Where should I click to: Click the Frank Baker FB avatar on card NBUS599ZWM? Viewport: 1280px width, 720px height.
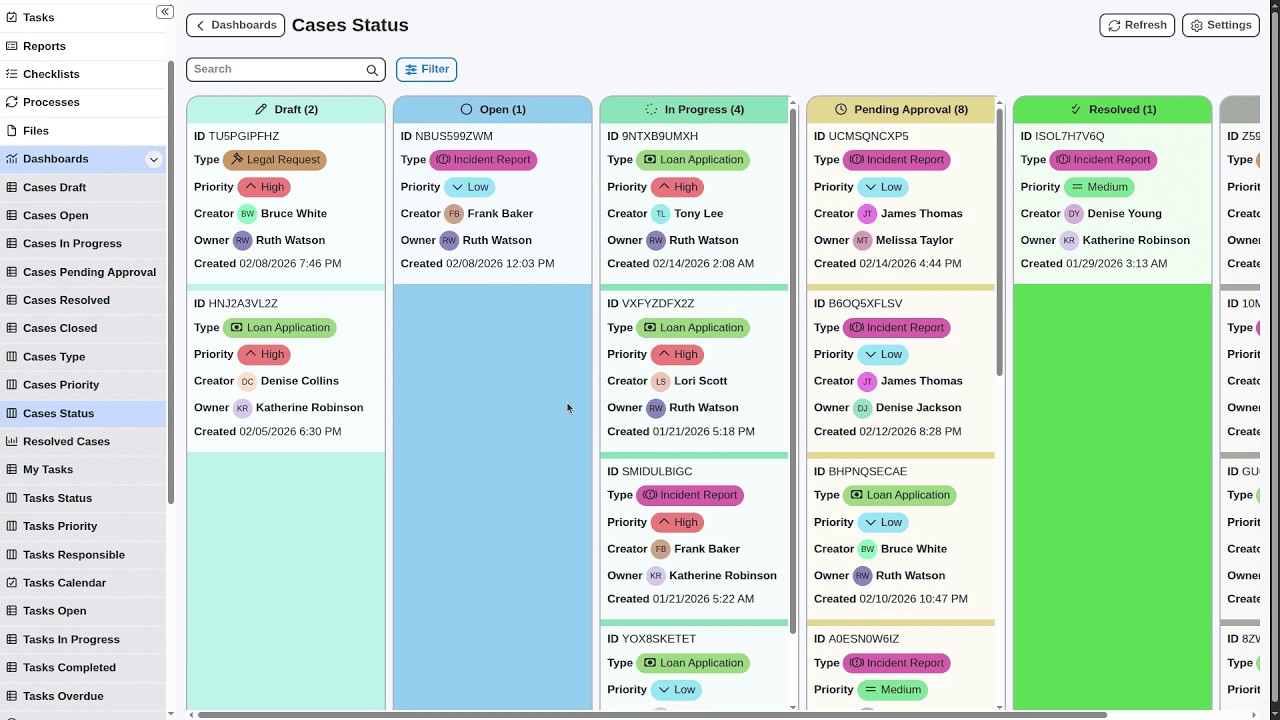click(454, 214)
